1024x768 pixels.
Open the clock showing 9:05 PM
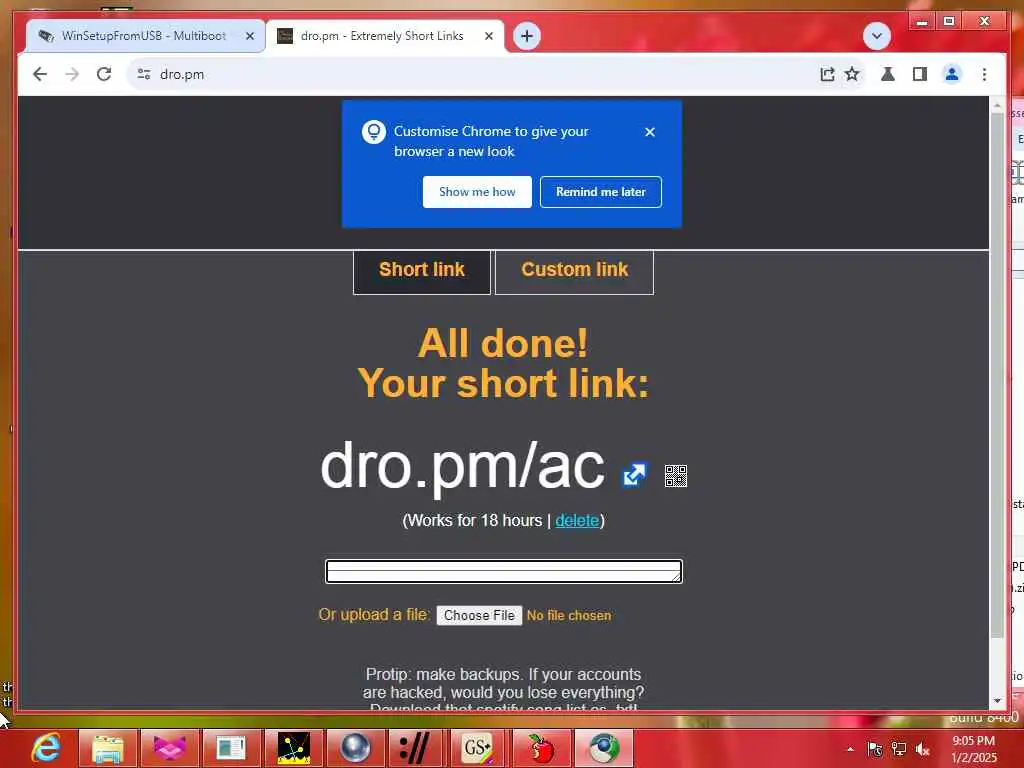tap(974, 749)
